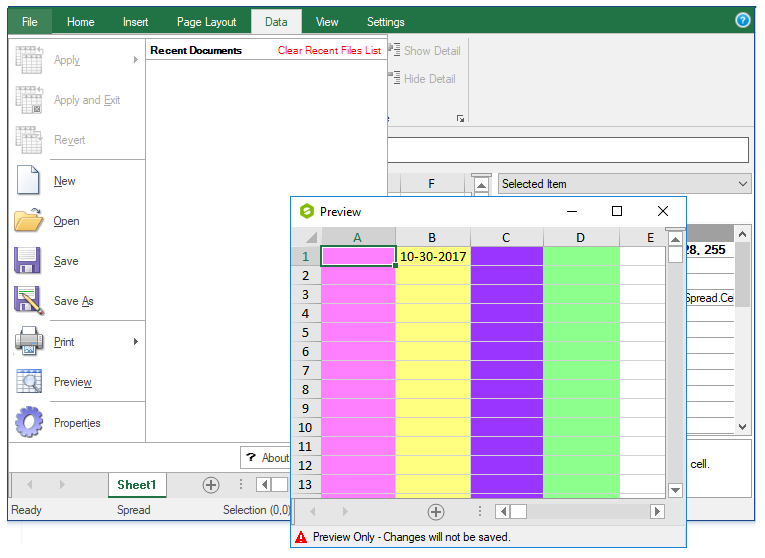Click the Open folder icon
Screen dimensions: 765x558
point(29,220)
